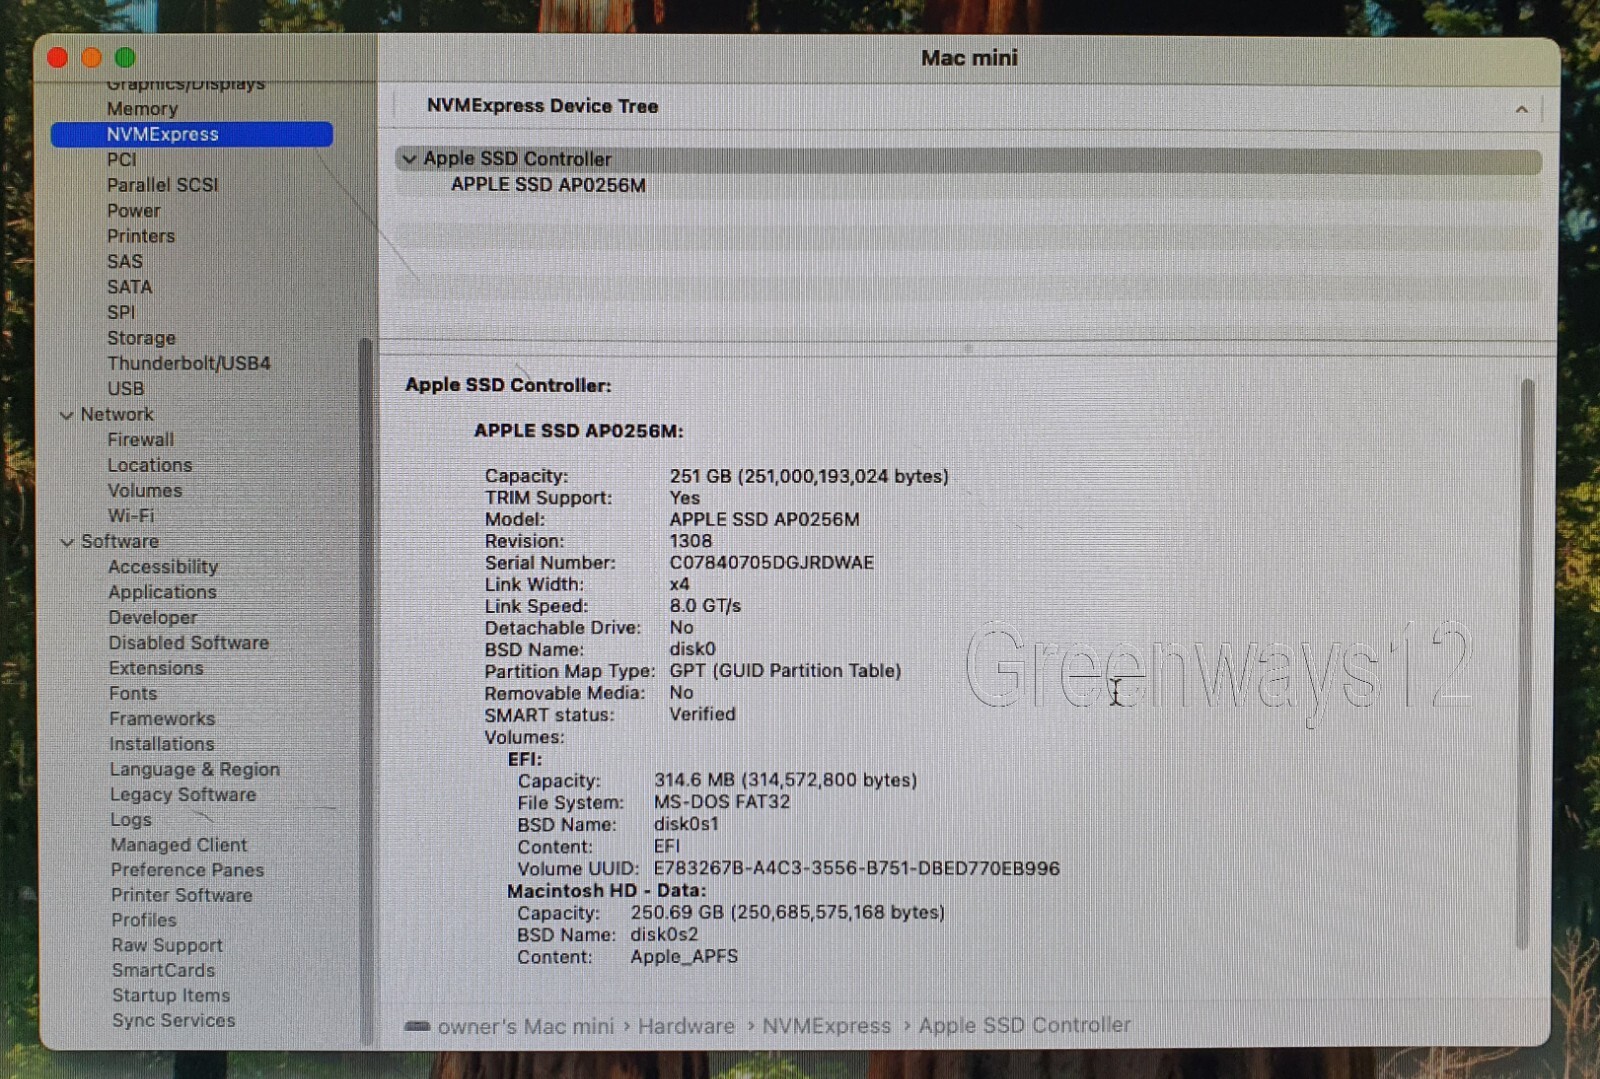The height and width of the screenshot is (1079, 1600).
Task: Select APPLE SSD AP0256M in device tree
Action: tap(548, 185)
